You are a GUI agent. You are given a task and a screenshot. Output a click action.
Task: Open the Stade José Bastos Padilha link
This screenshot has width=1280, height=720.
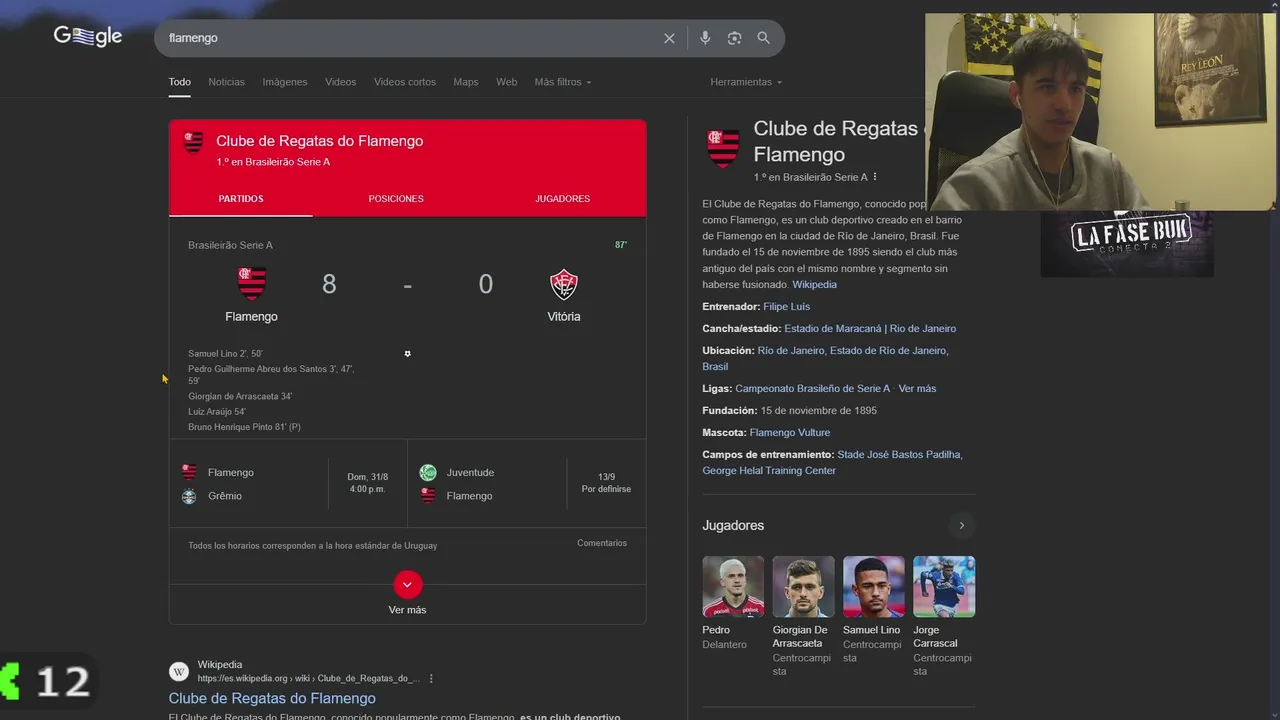899,455
